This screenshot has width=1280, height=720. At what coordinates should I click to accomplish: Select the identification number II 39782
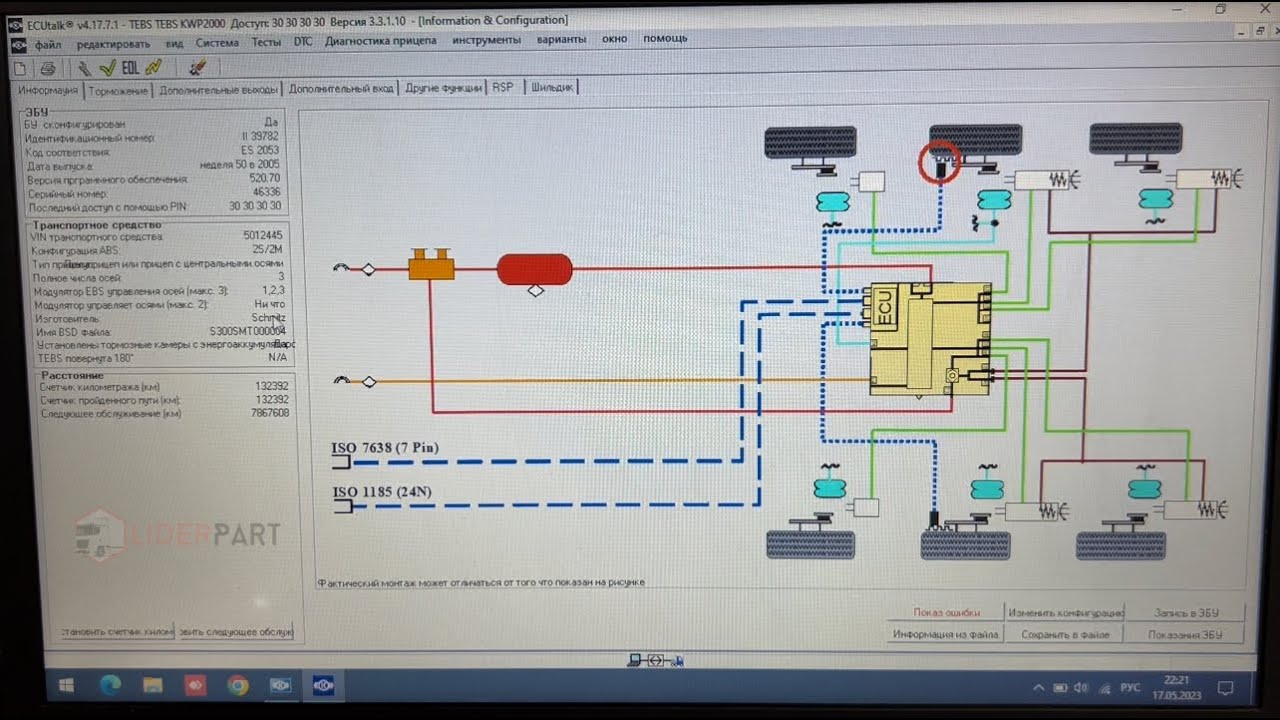click(x=260, y=136)
